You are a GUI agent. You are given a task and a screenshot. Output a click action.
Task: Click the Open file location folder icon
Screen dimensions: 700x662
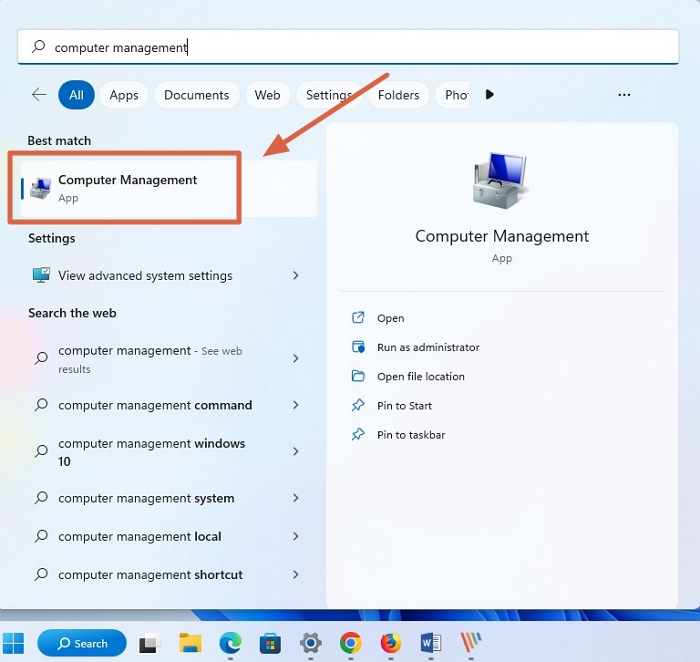click(x=358, y=376)
